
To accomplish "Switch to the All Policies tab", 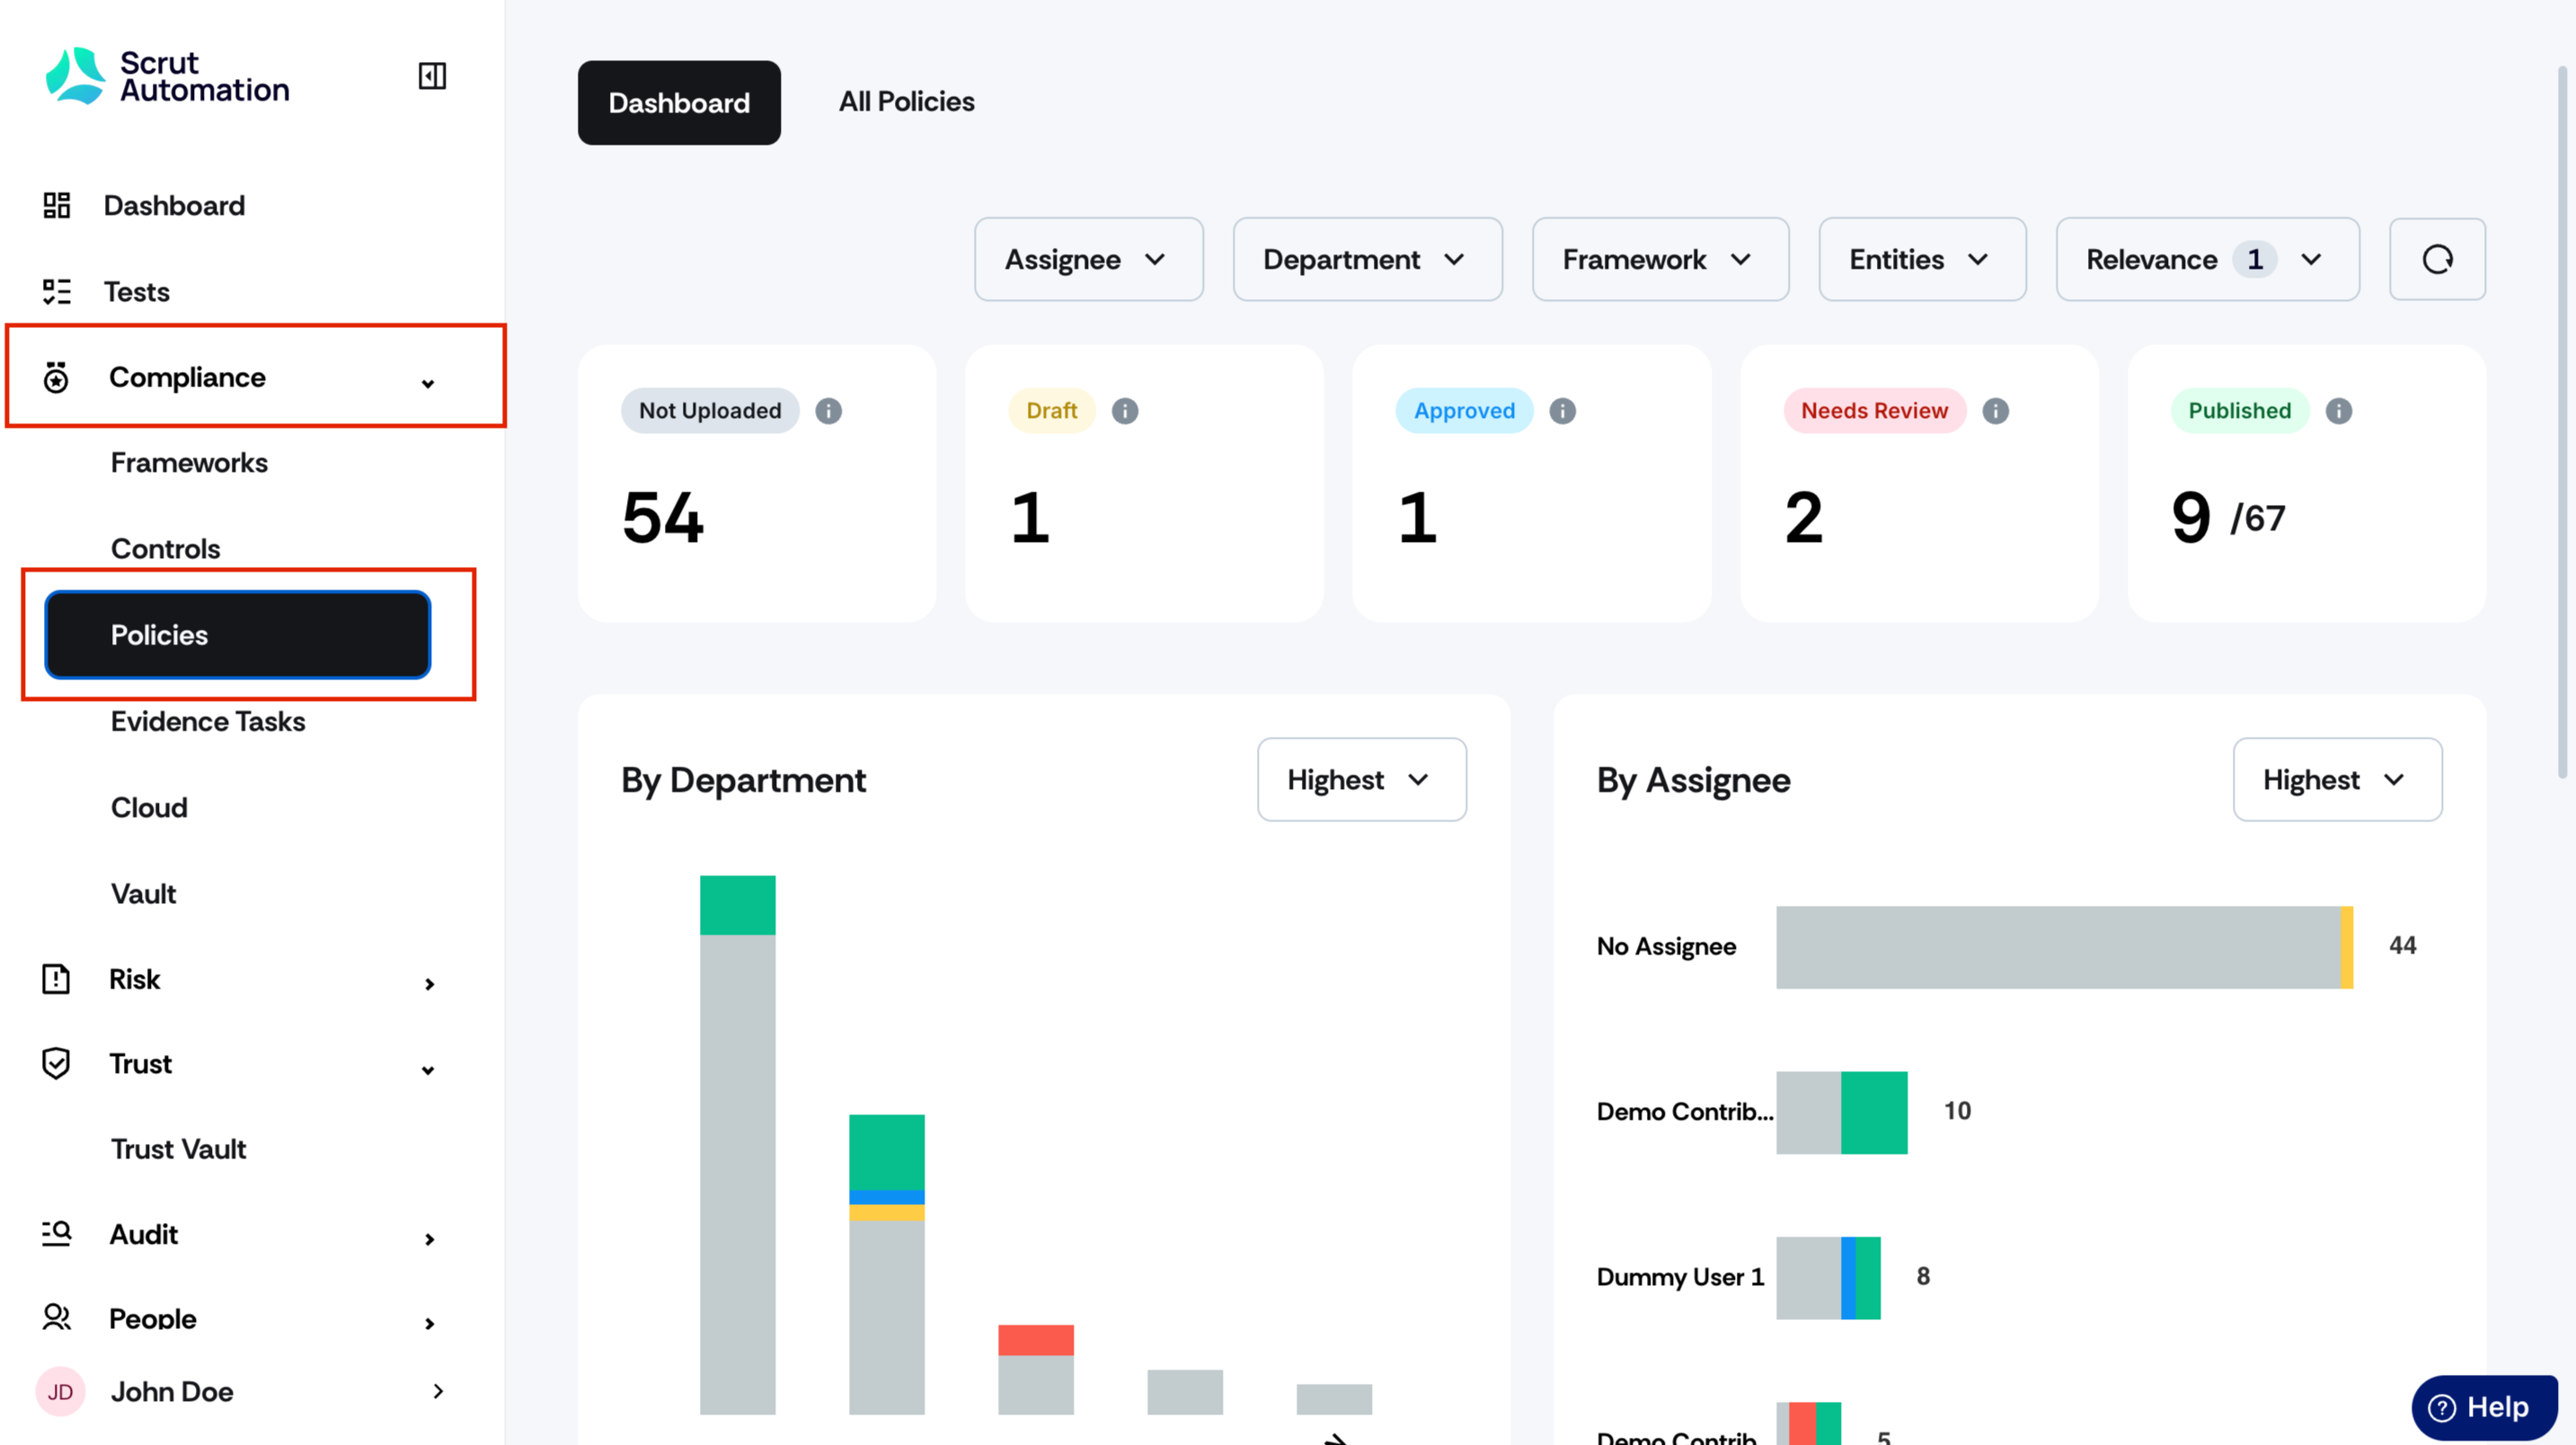I will 906,102.
